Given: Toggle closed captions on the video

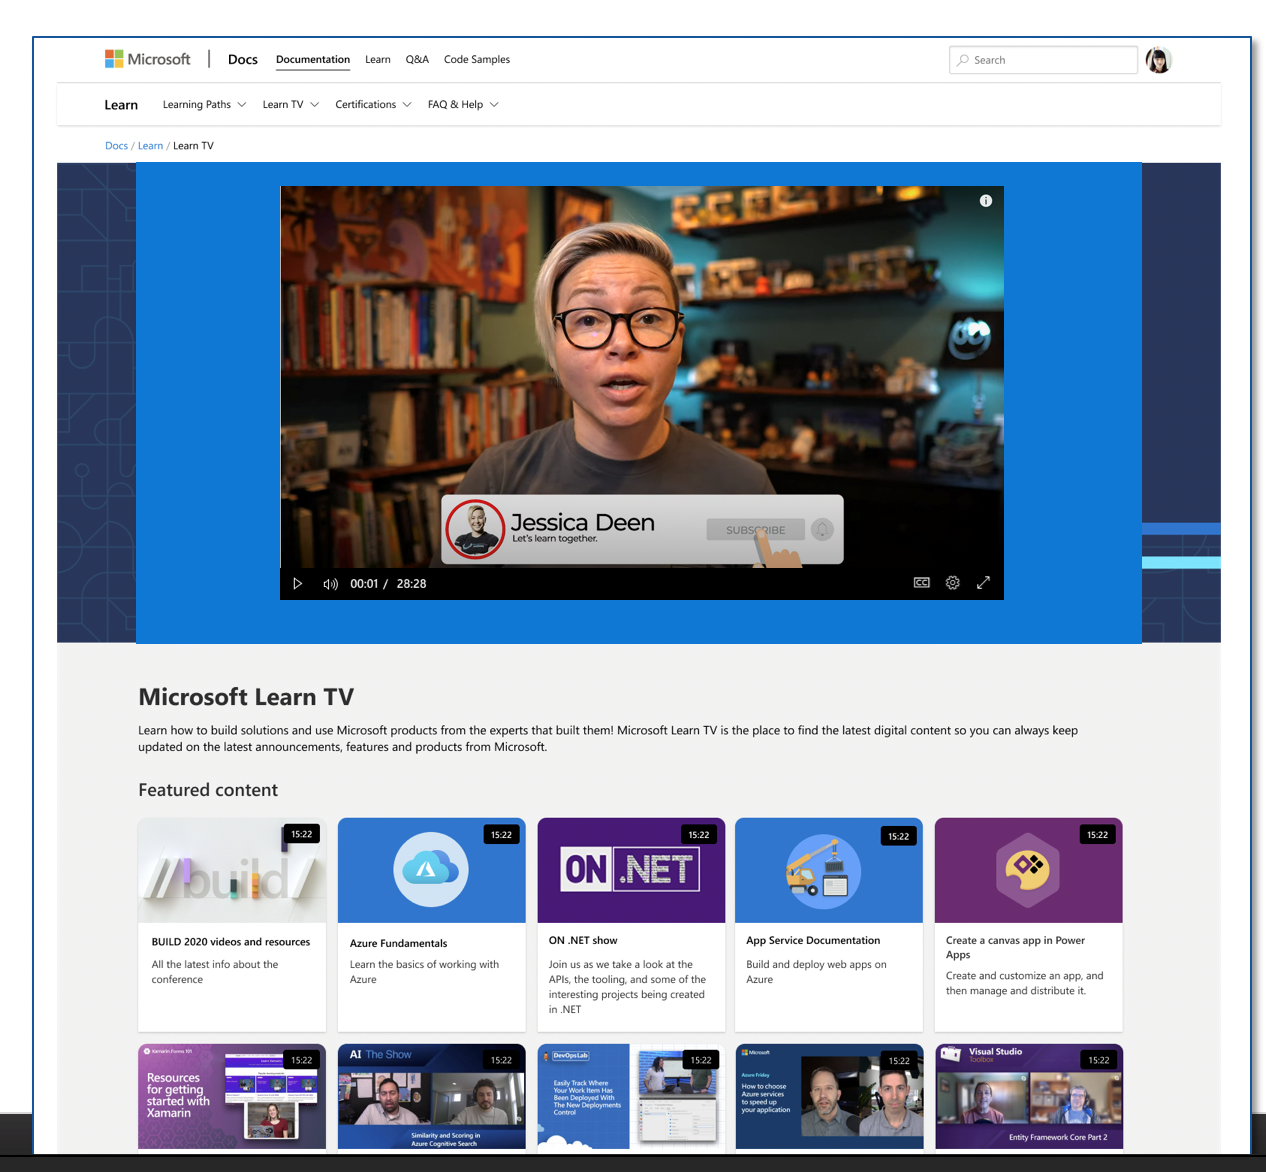Looking at the screenshot, I should (922, 583).
